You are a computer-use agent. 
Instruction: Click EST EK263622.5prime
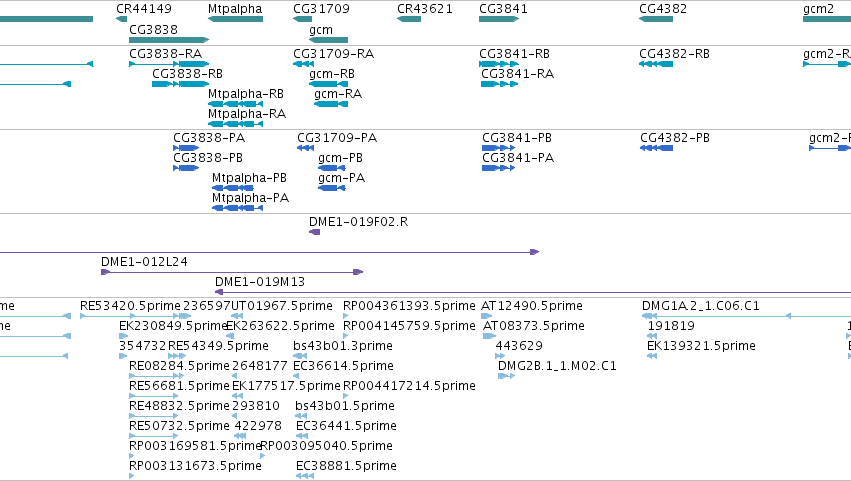(x=280, y=326)
